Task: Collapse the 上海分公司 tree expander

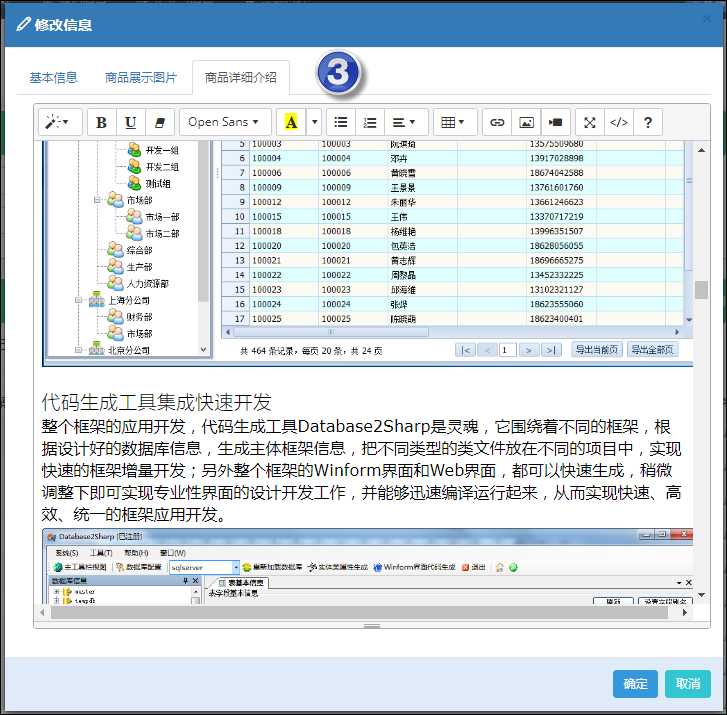Action: click(78, 300)
